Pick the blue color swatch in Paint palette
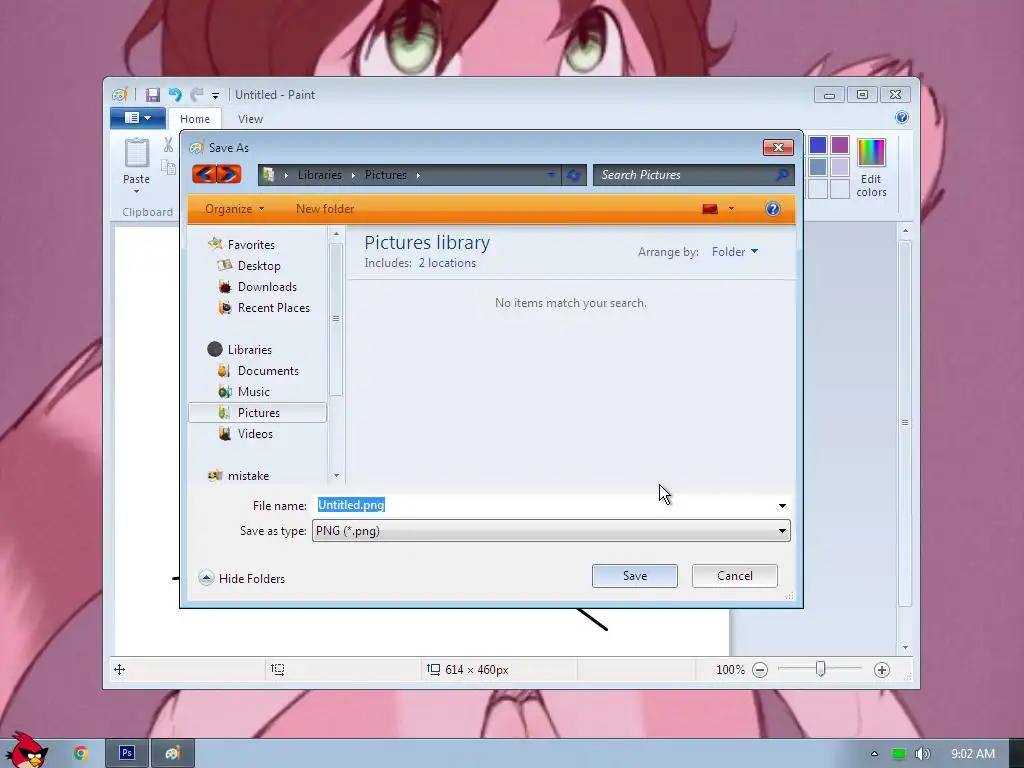 click(818, 145)
